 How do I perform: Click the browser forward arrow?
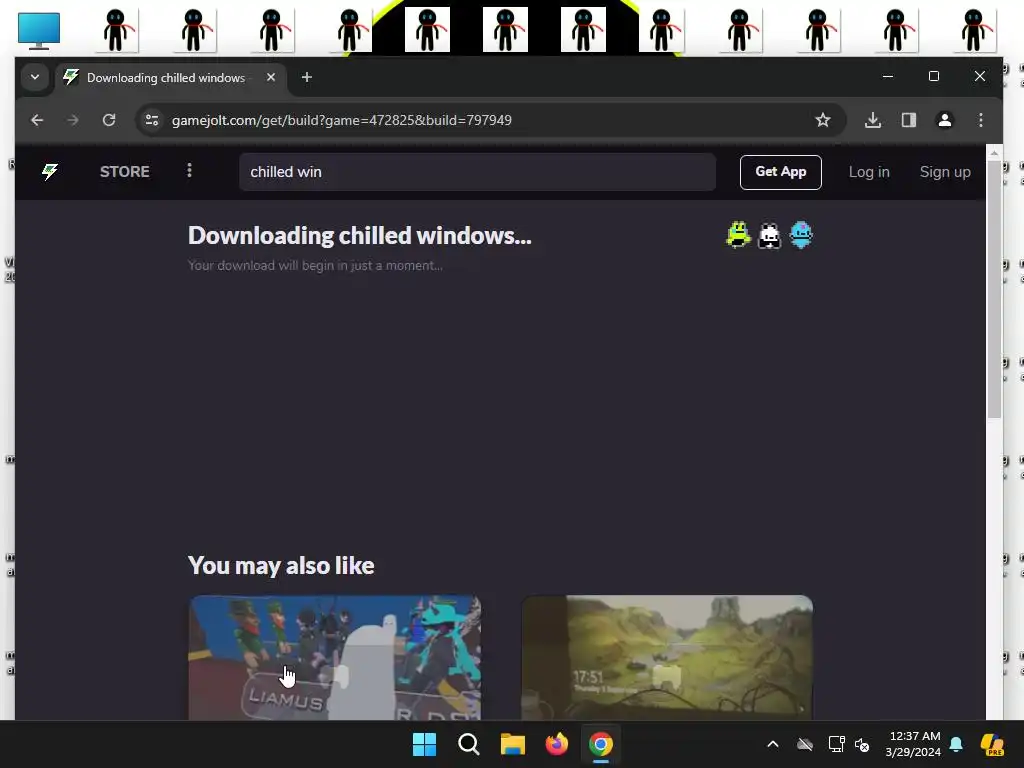click(x=72, y=120)
